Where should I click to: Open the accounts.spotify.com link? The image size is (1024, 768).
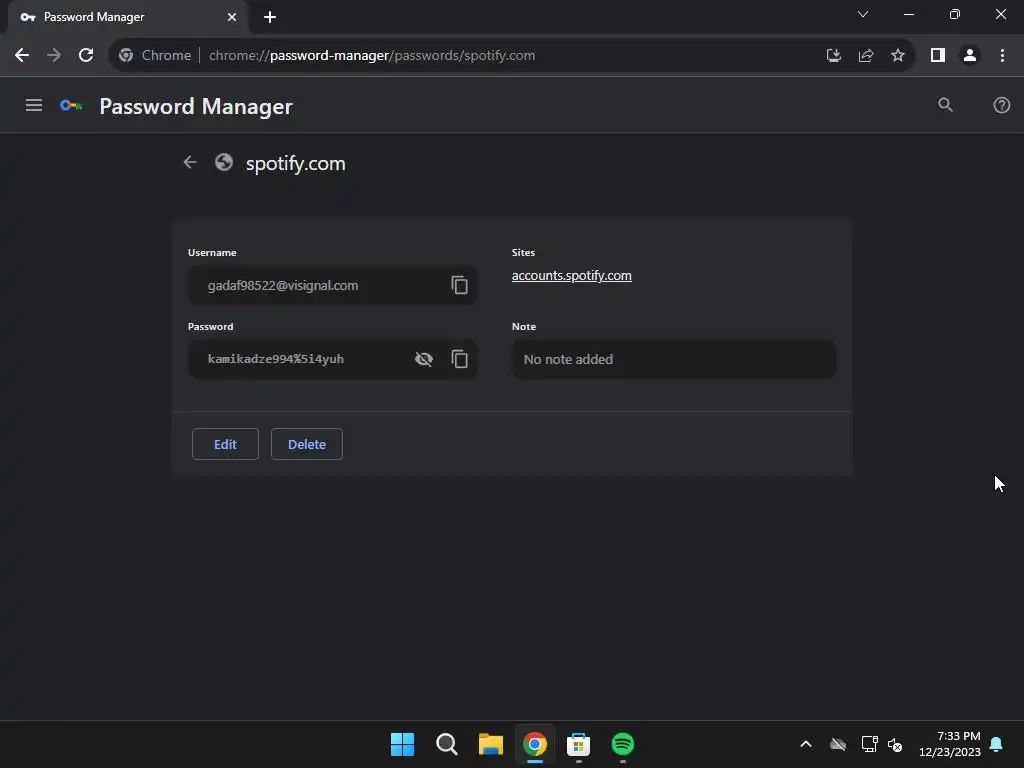coord(571,276)
